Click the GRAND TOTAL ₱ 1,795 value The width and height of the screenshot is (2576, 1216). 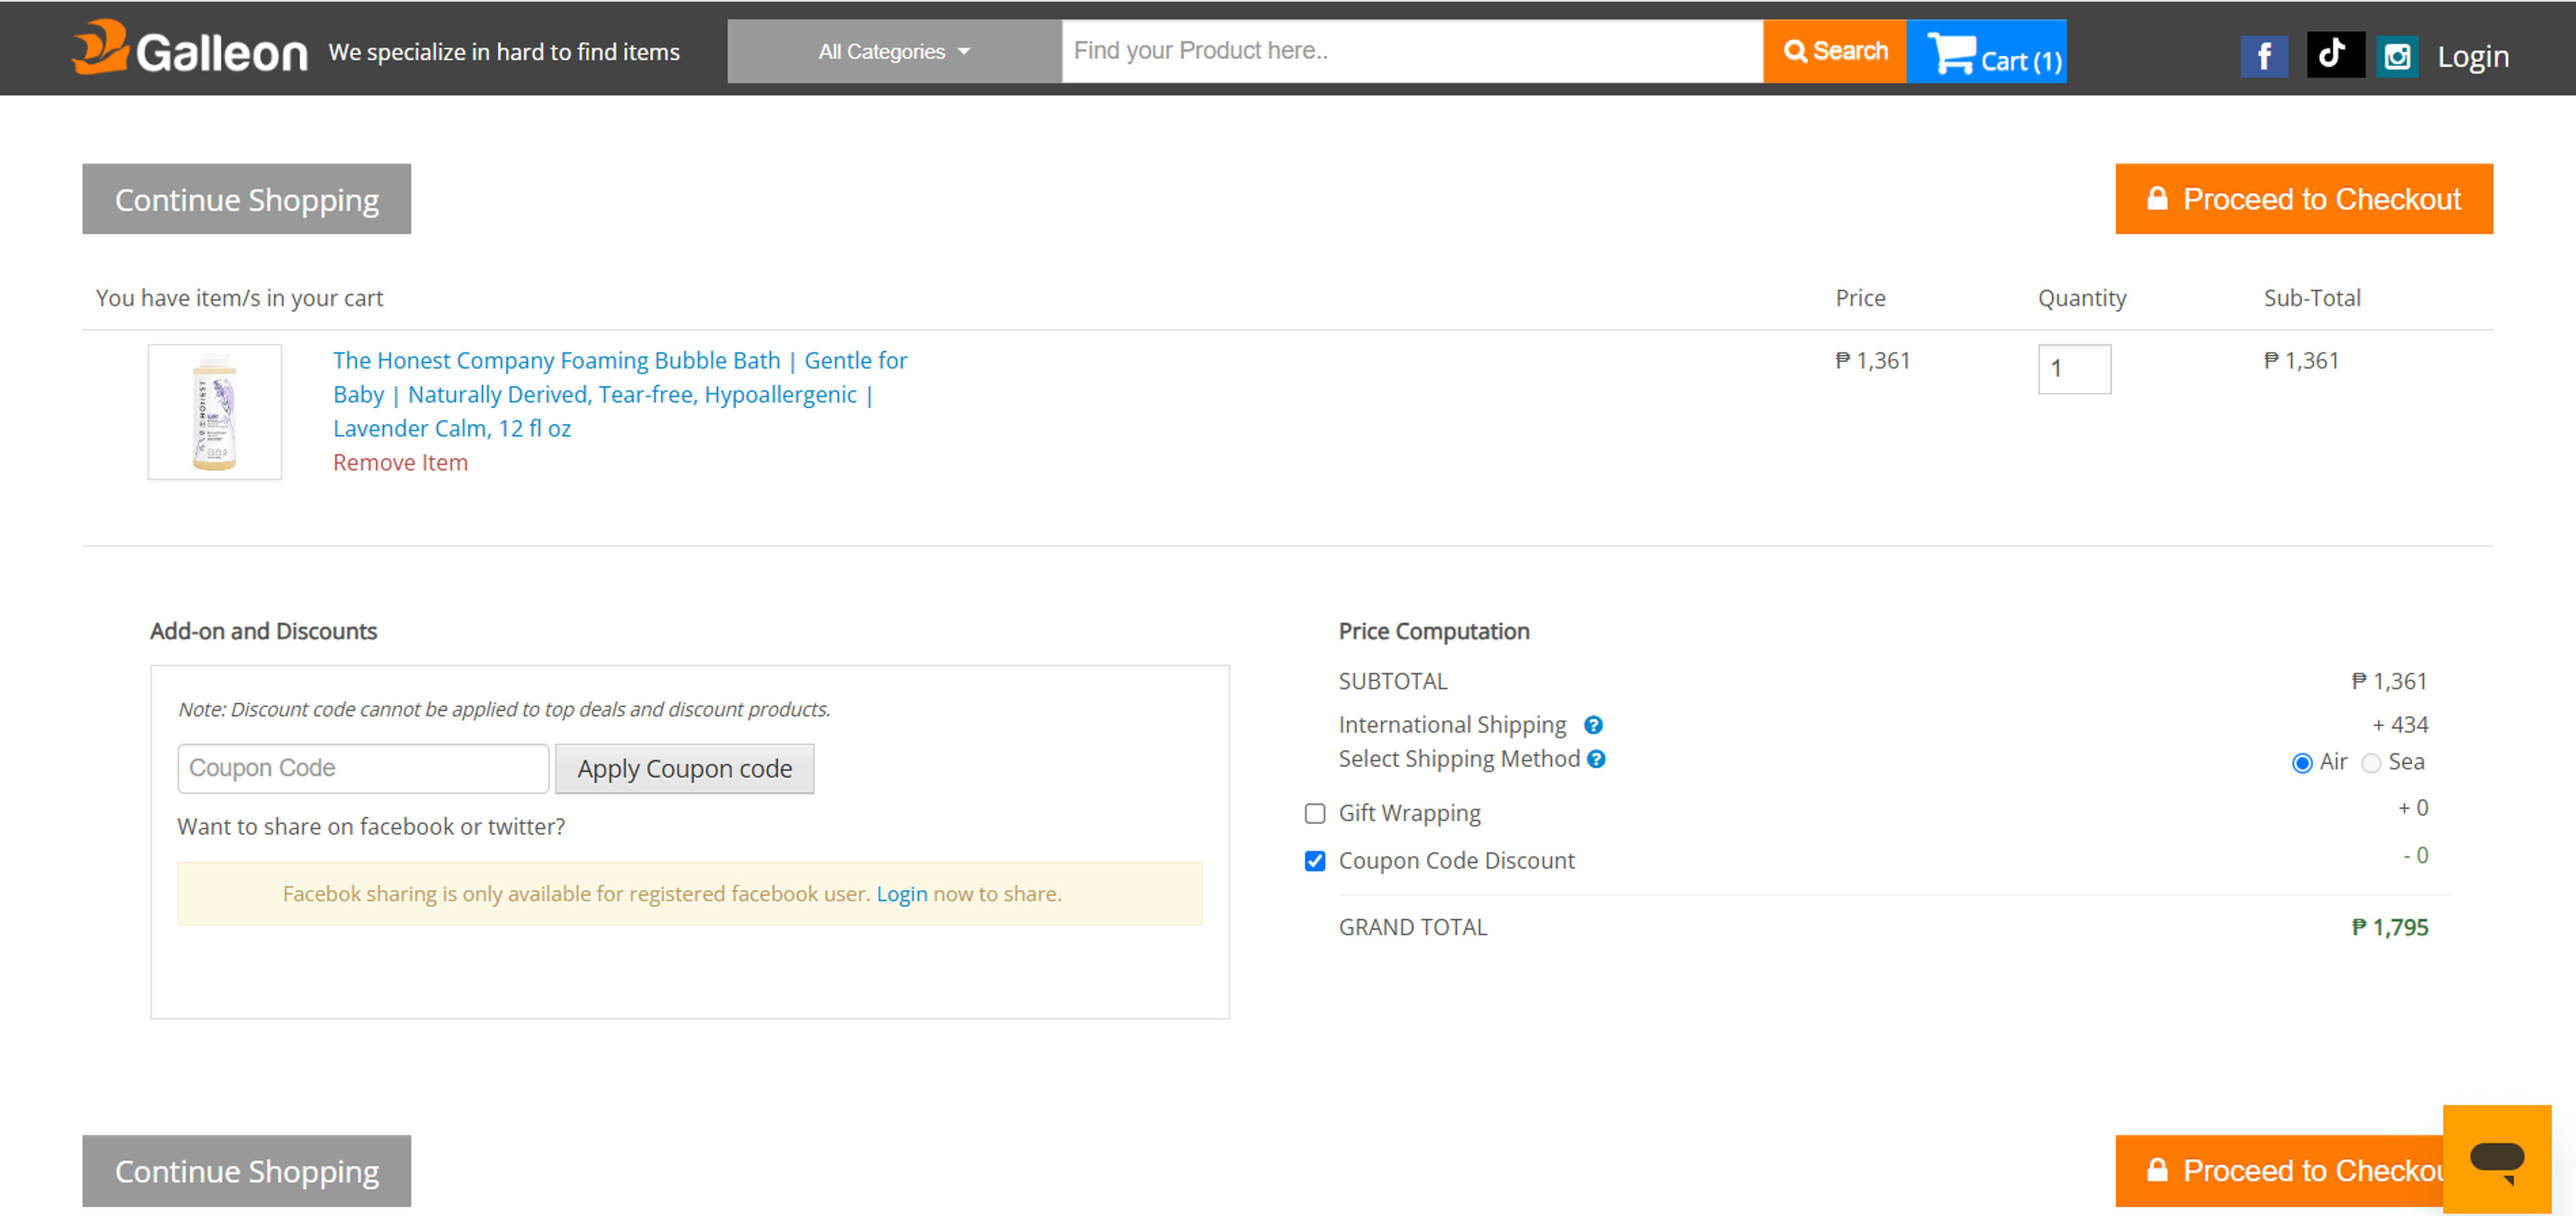coord(2389,927)
